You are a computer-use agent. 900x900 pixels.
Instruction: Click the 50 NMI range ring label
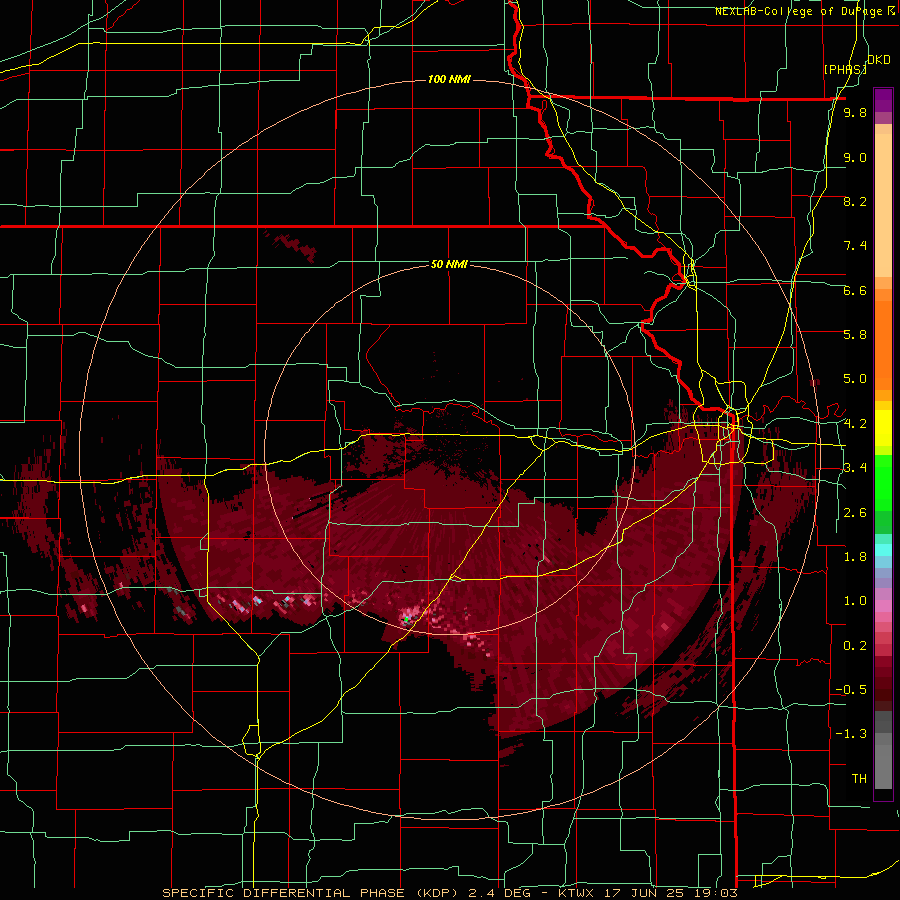coord(449,264)
